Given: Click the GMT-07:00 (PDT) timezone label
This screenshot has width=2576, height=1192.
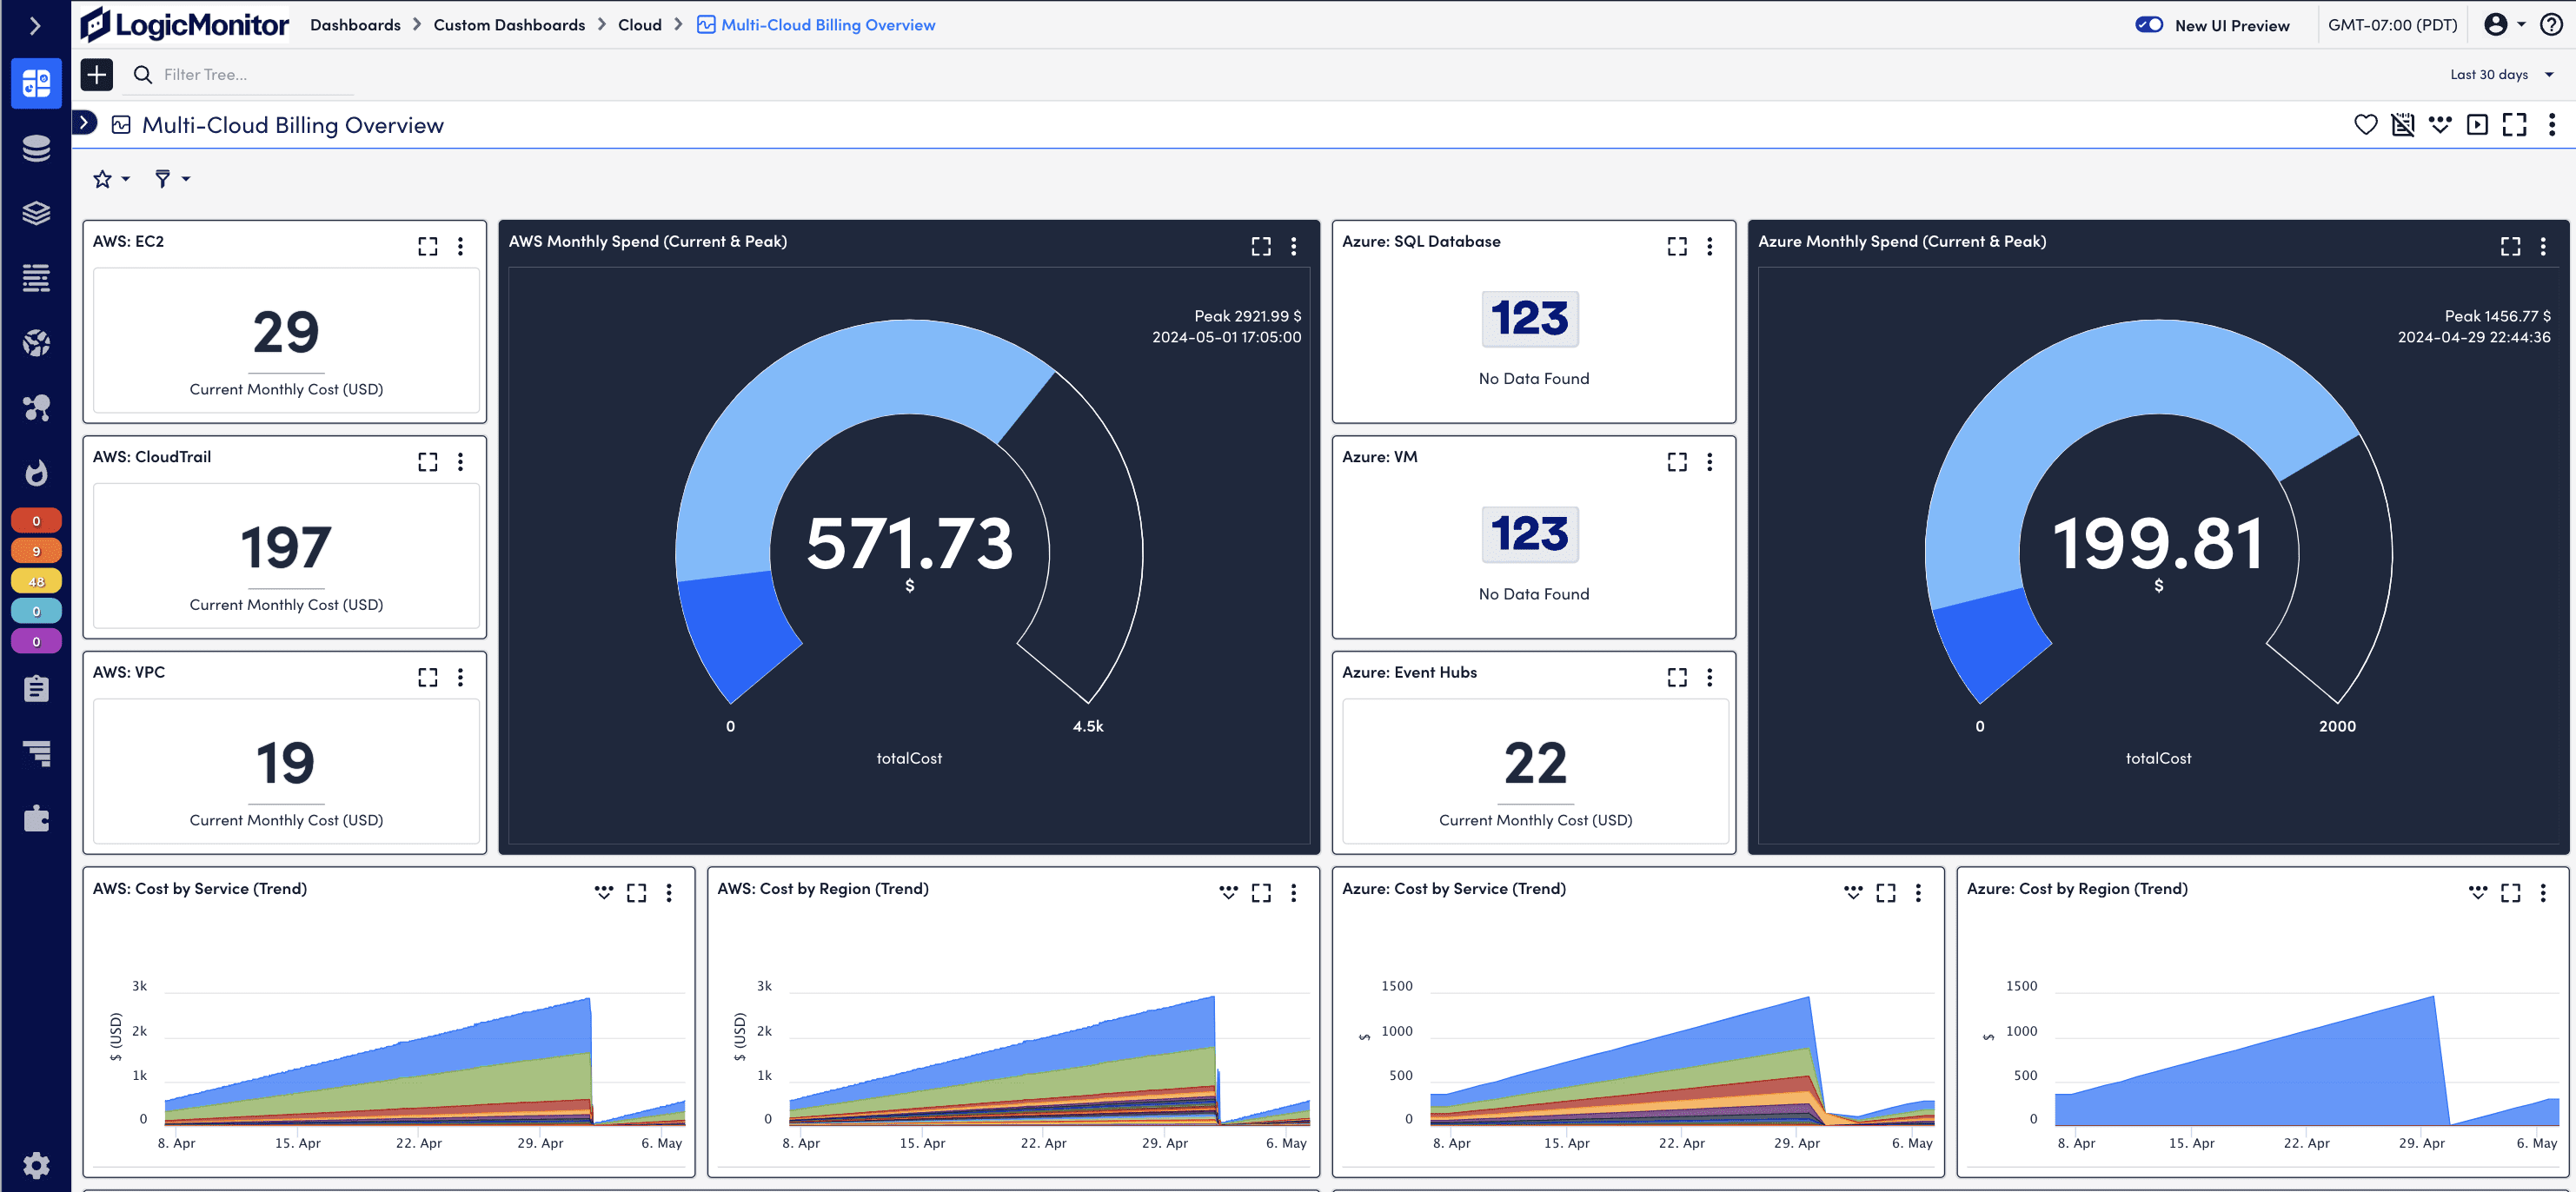Looking at the screenshot, I should pyautogui.click(x=2392, y=25).
